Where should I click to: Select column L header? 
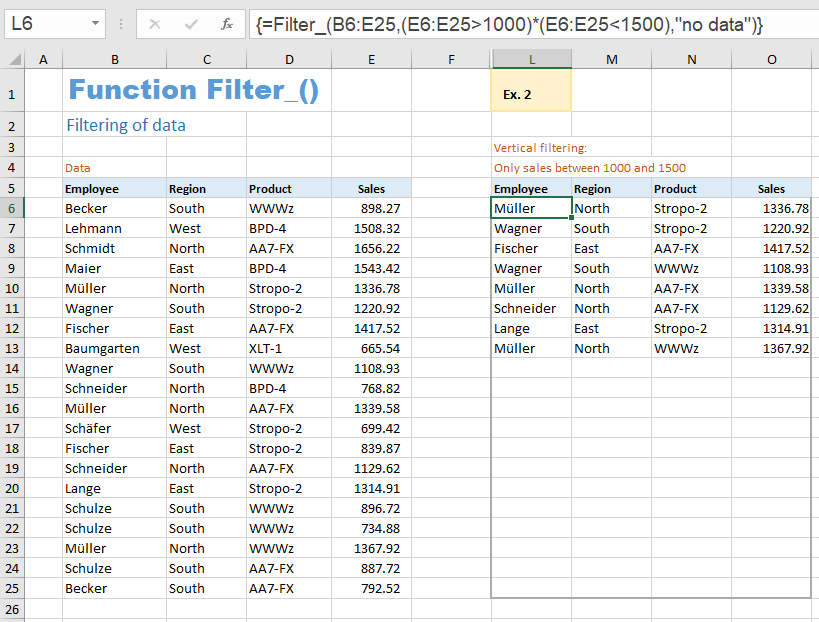(x=531, y=59)
